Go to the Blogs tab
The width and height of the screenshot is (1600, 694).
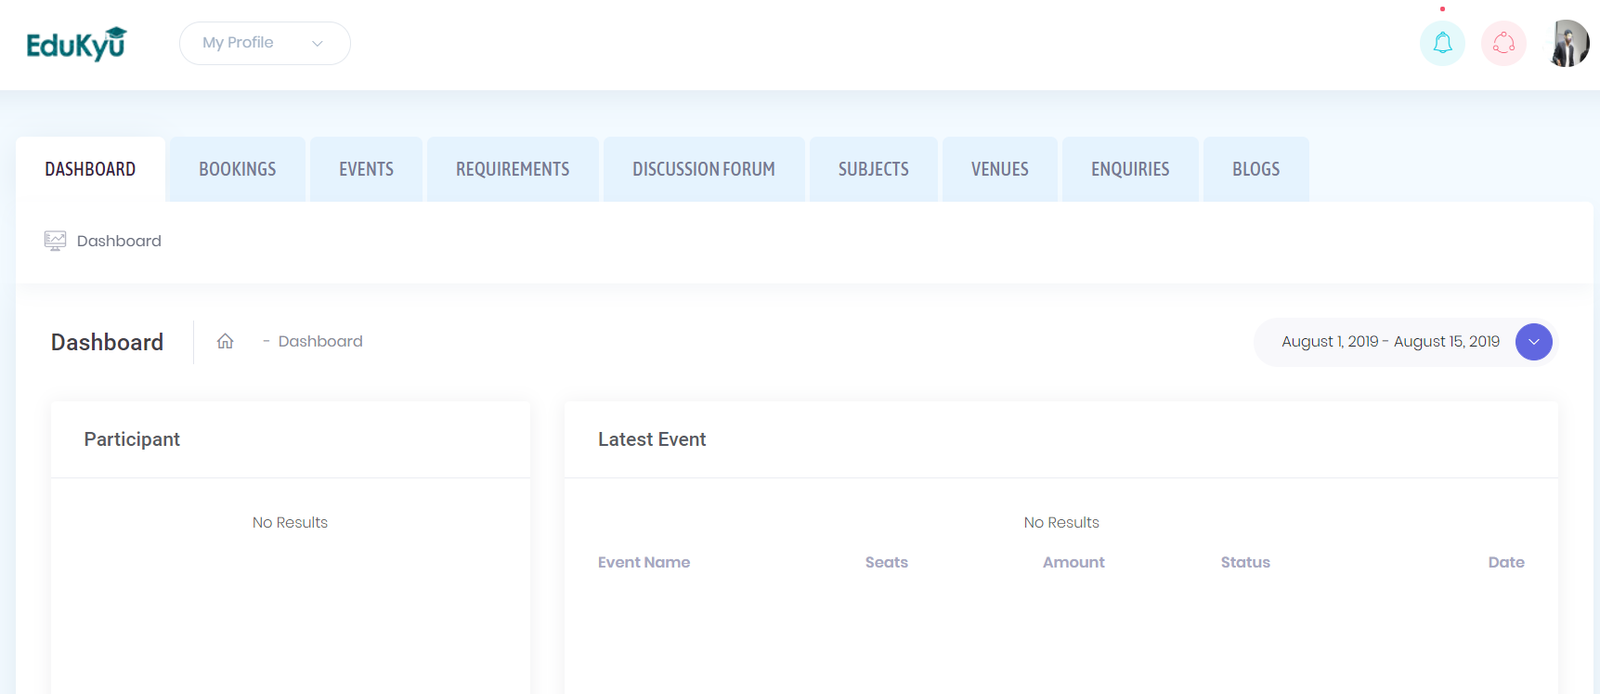[x=1255, y=169]
